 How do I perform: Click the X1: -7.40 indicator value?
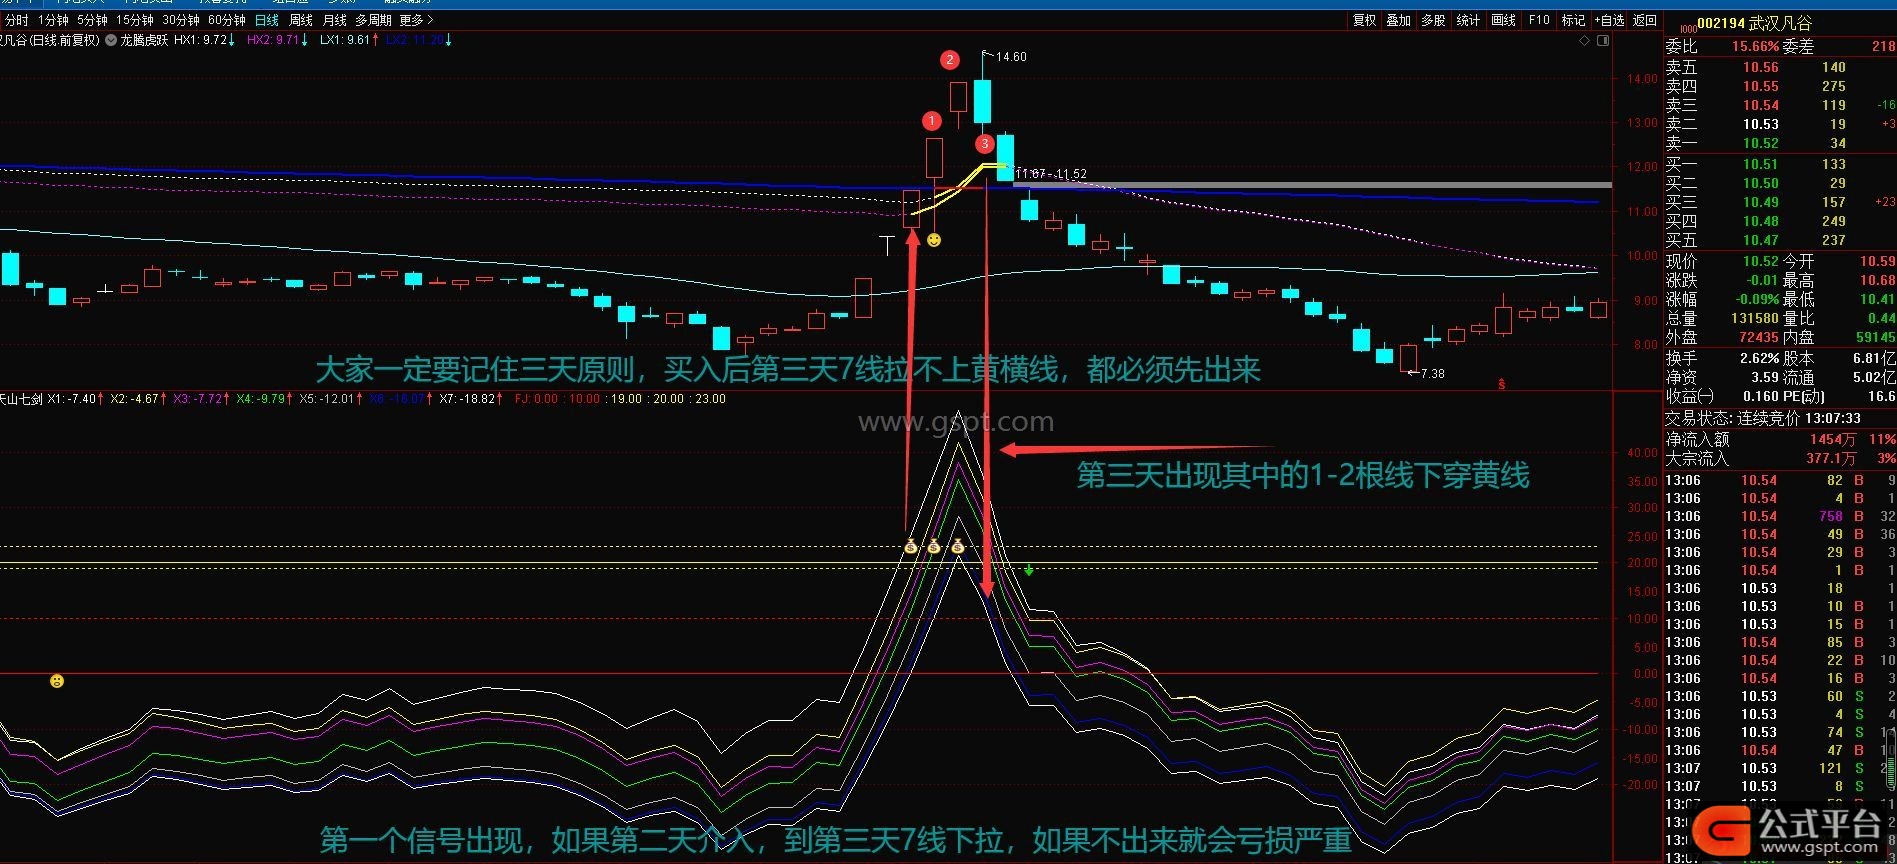click(74, 399)
